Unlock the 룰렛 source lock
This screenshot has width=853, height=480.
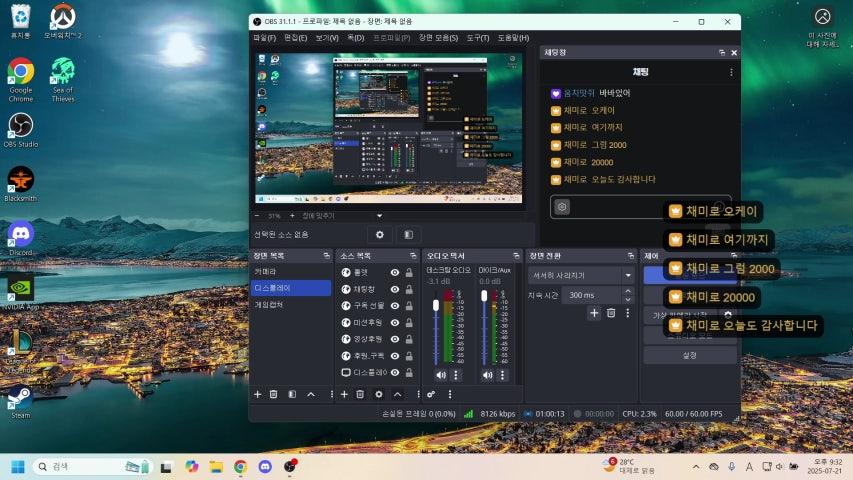click(409, 272)
